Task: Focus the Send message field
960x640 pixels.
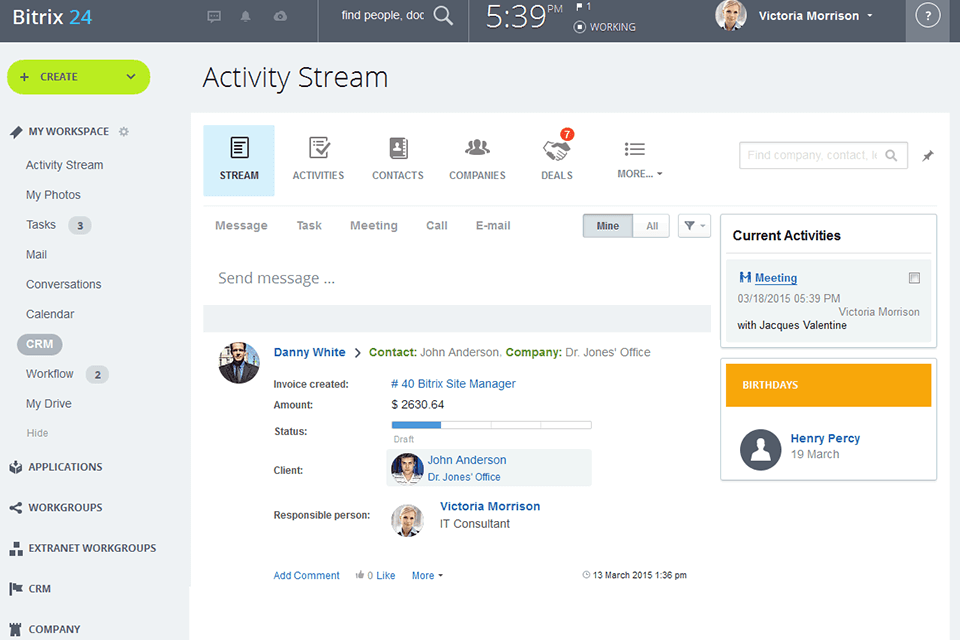Action: 457,278
